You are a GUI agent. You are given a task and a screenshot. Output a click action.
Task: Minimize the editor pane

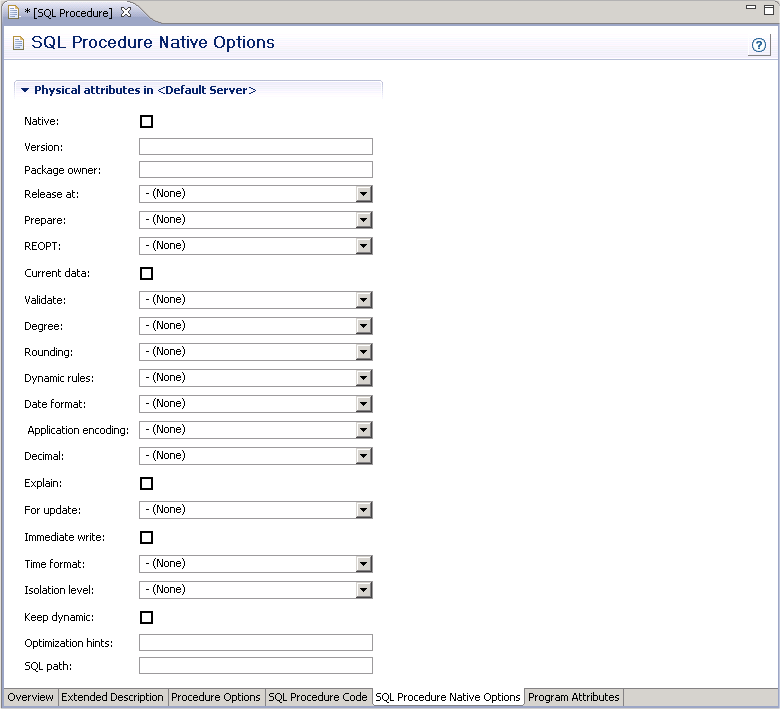751,8
